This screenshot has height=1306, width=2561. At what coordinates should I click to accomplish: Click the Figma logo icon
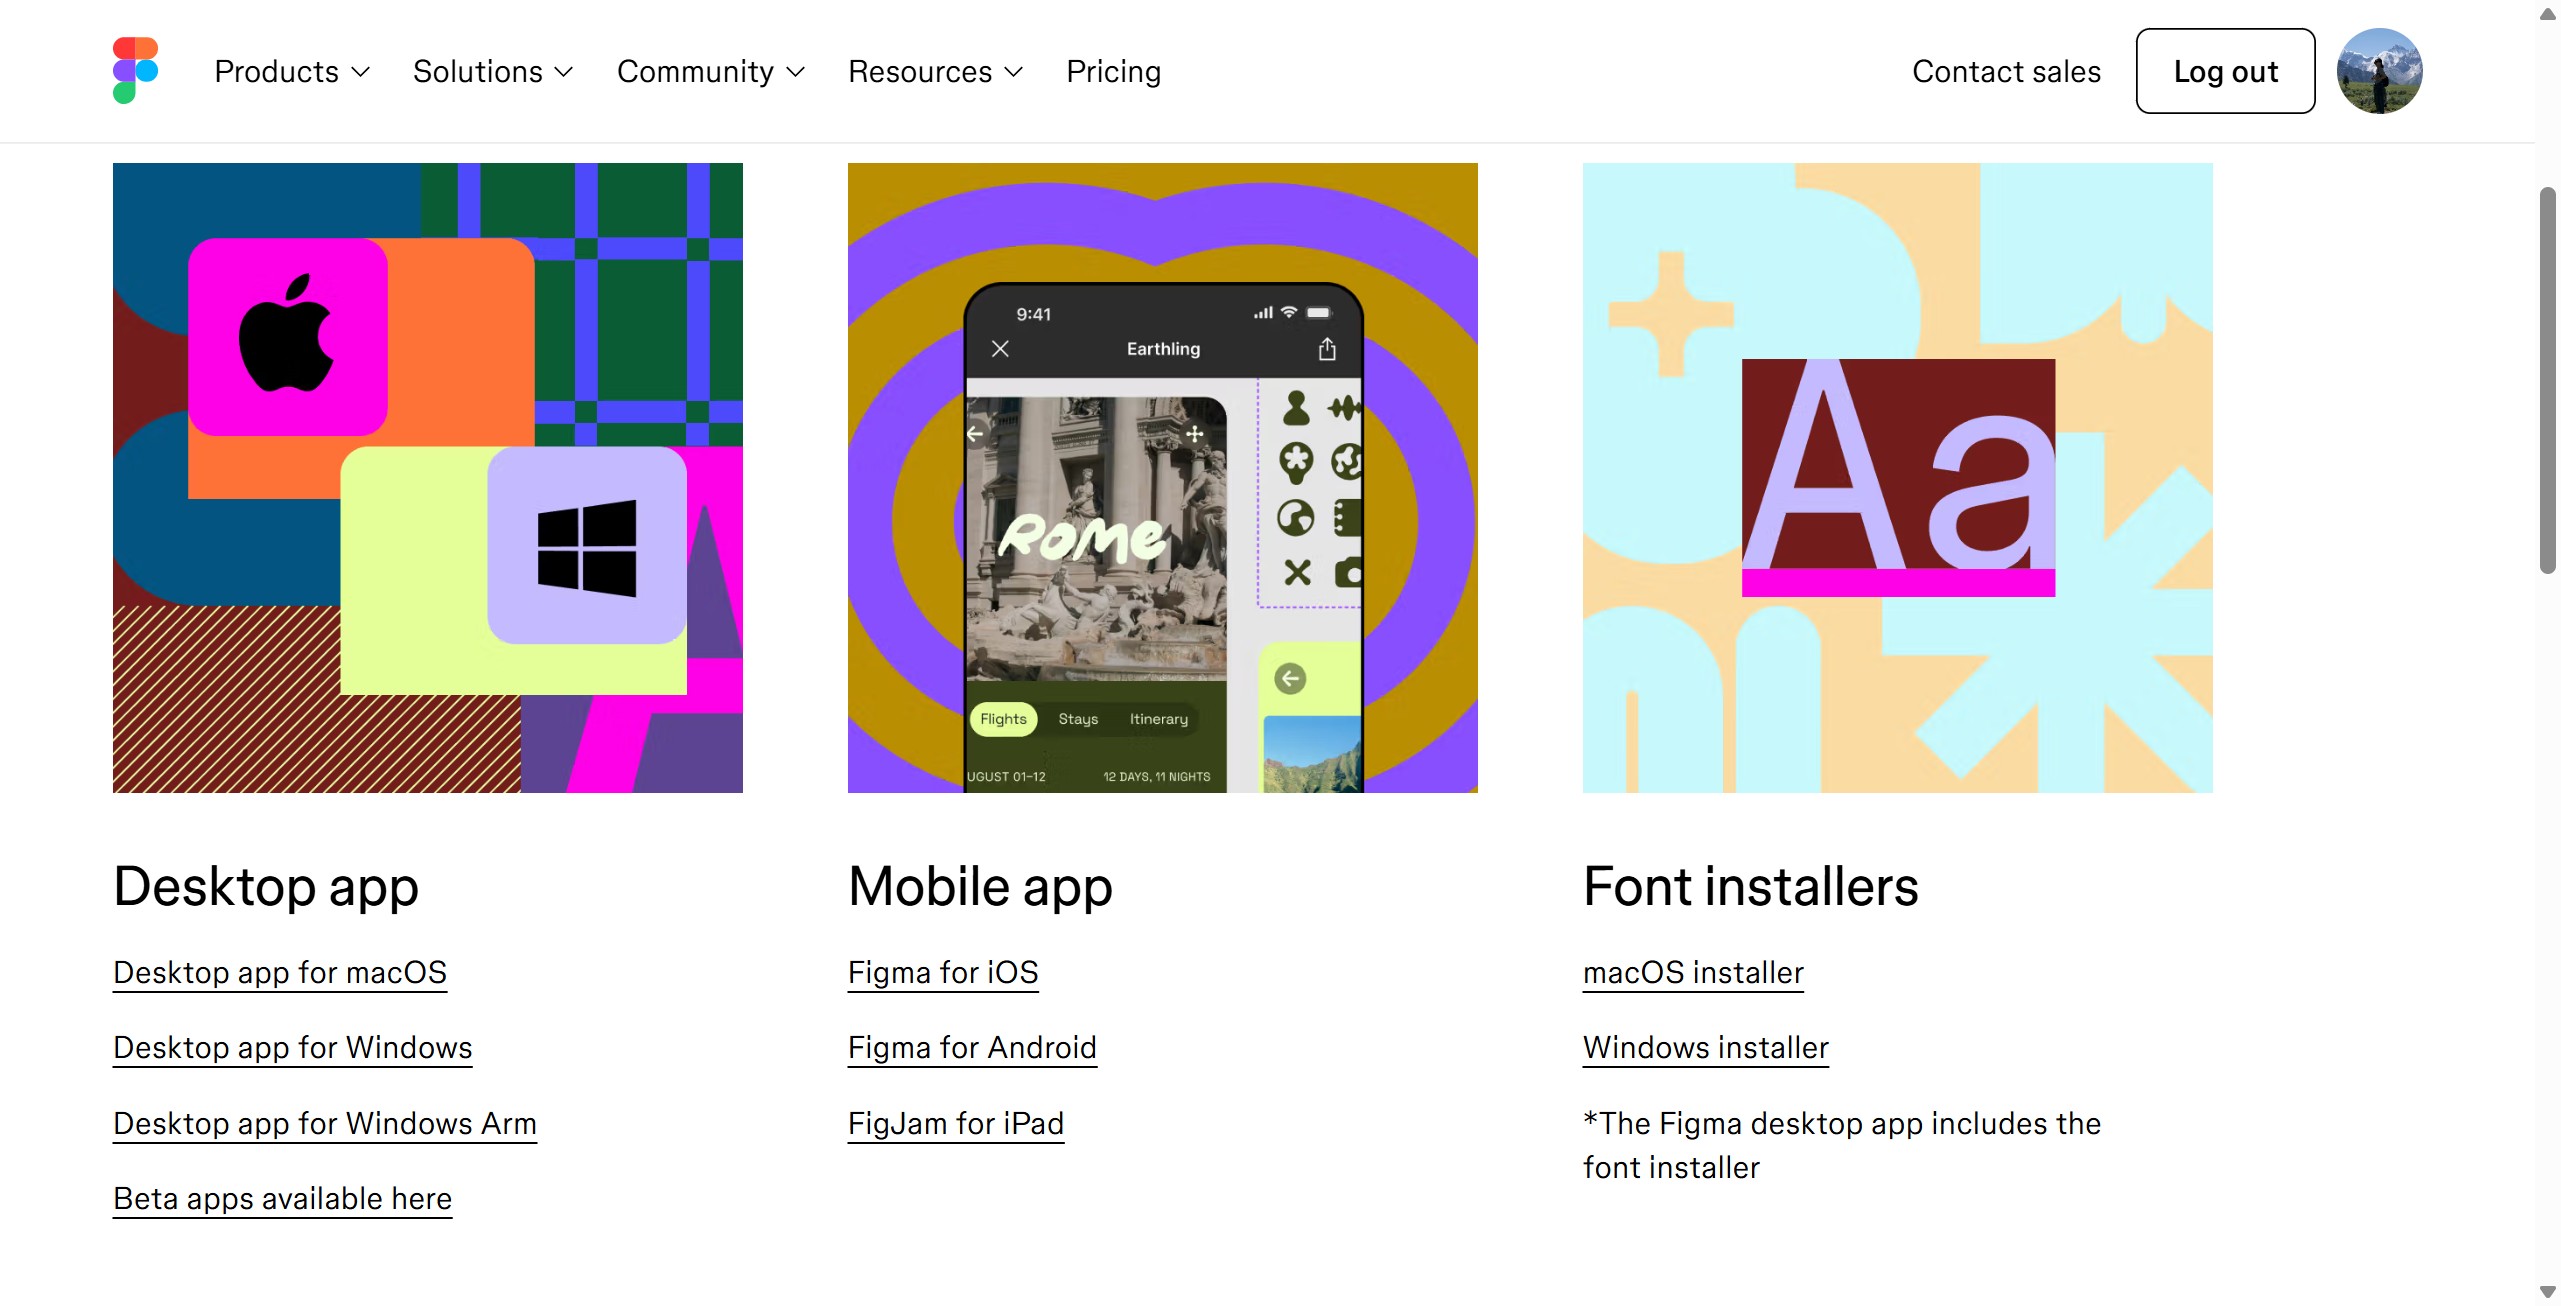[x=136, y=71]
